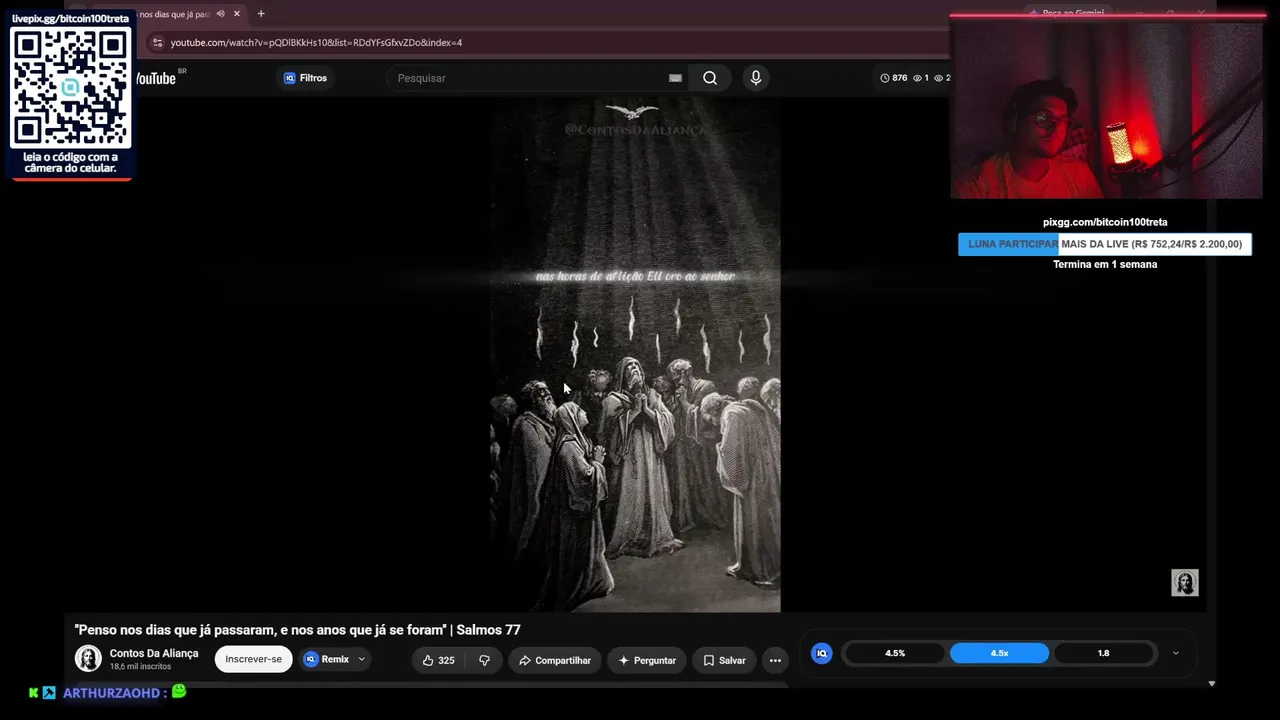The height and width of the screenshot is (720, 1280).
Task: Click the blue IQ icon beside the stats bar
Action: [x=822, y=653]
